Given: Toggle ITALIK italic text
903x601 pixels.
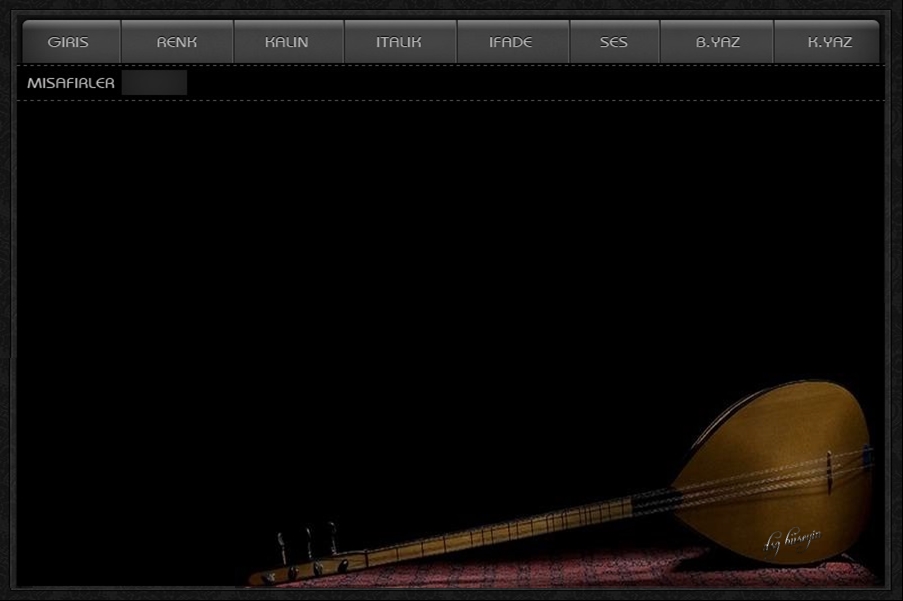Looking at the screenshot, I should click(x=399, y=42).
